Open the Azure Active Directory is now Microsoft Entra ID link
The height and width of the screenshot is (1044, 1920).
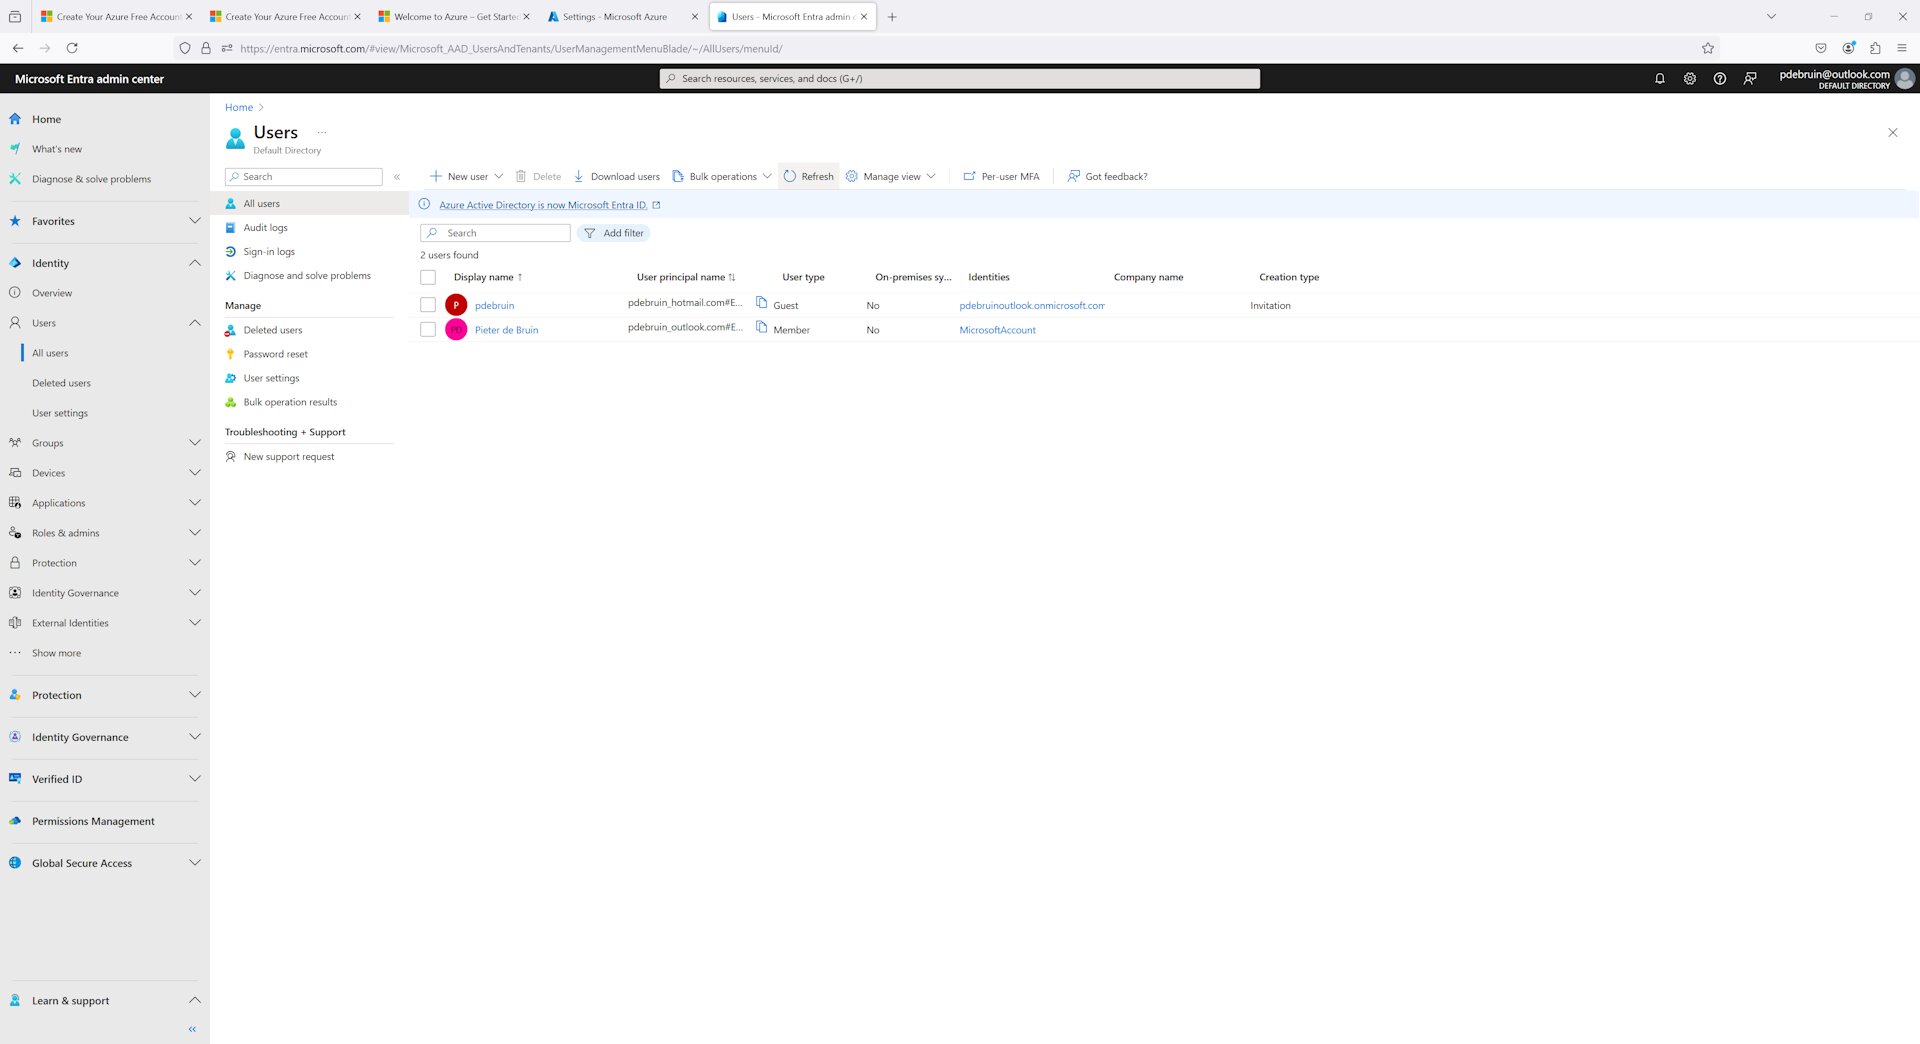[x=542, y=204]
